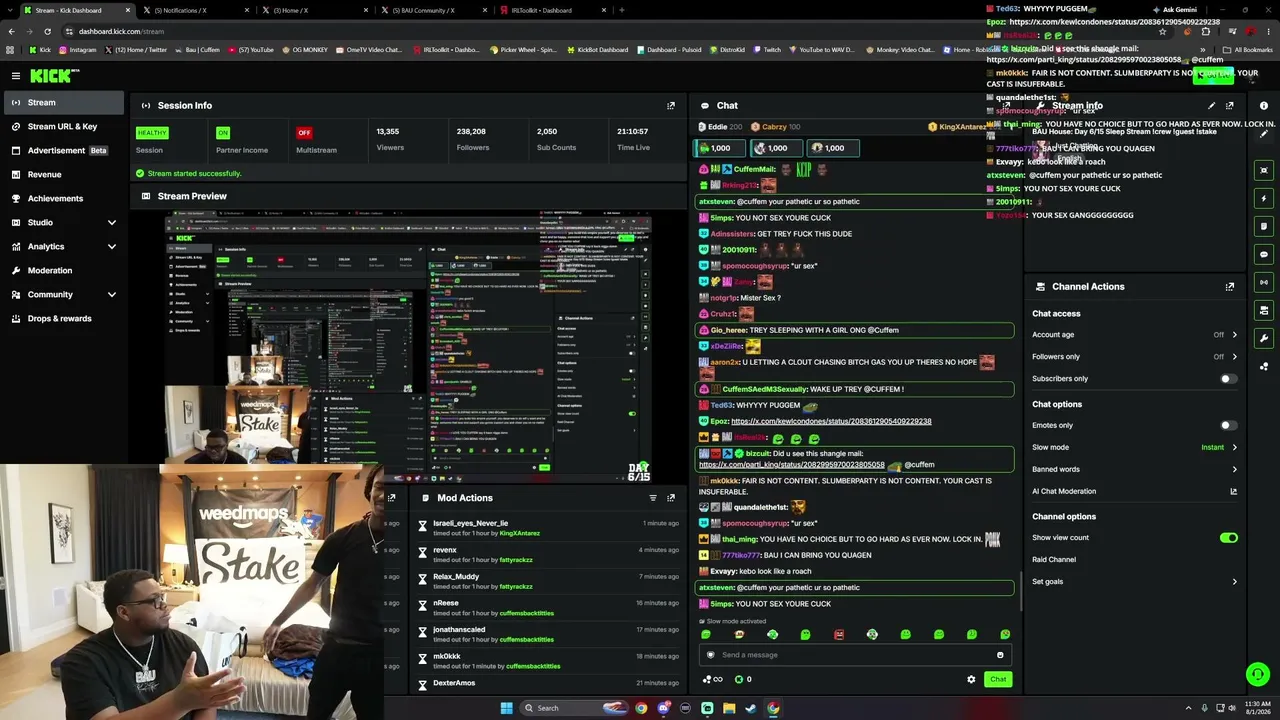Open Slow mode options showing Instant
Image resolution: width=1280 pixels, height=720 pixels.
[x=1134, y=447]
